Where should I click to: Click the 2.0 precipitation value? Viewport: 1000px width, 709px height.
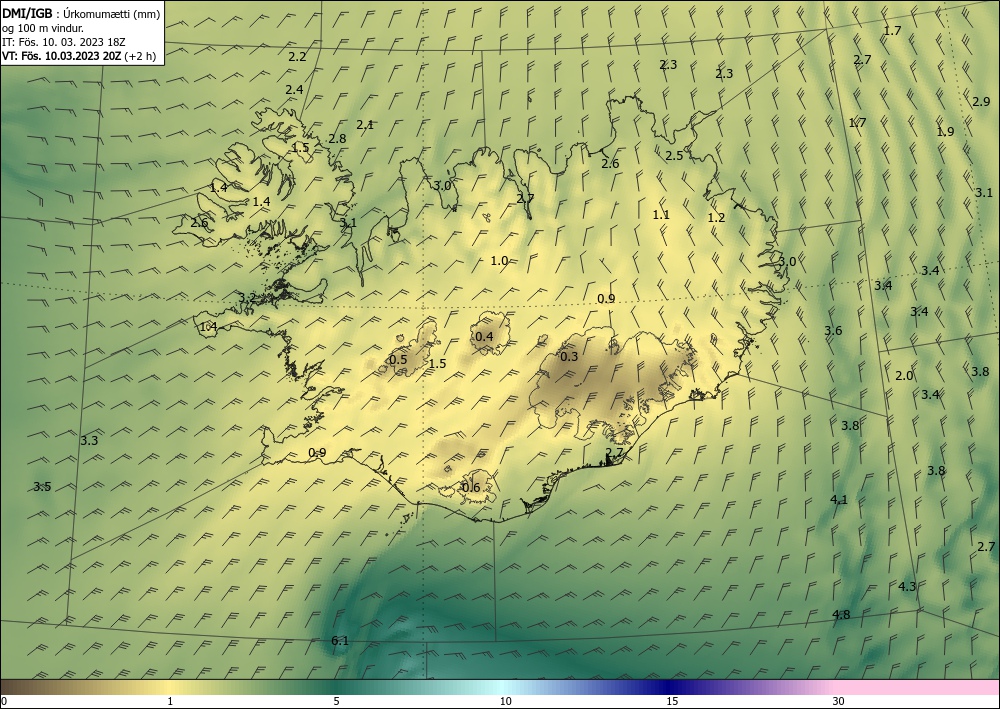coord(904,376)
